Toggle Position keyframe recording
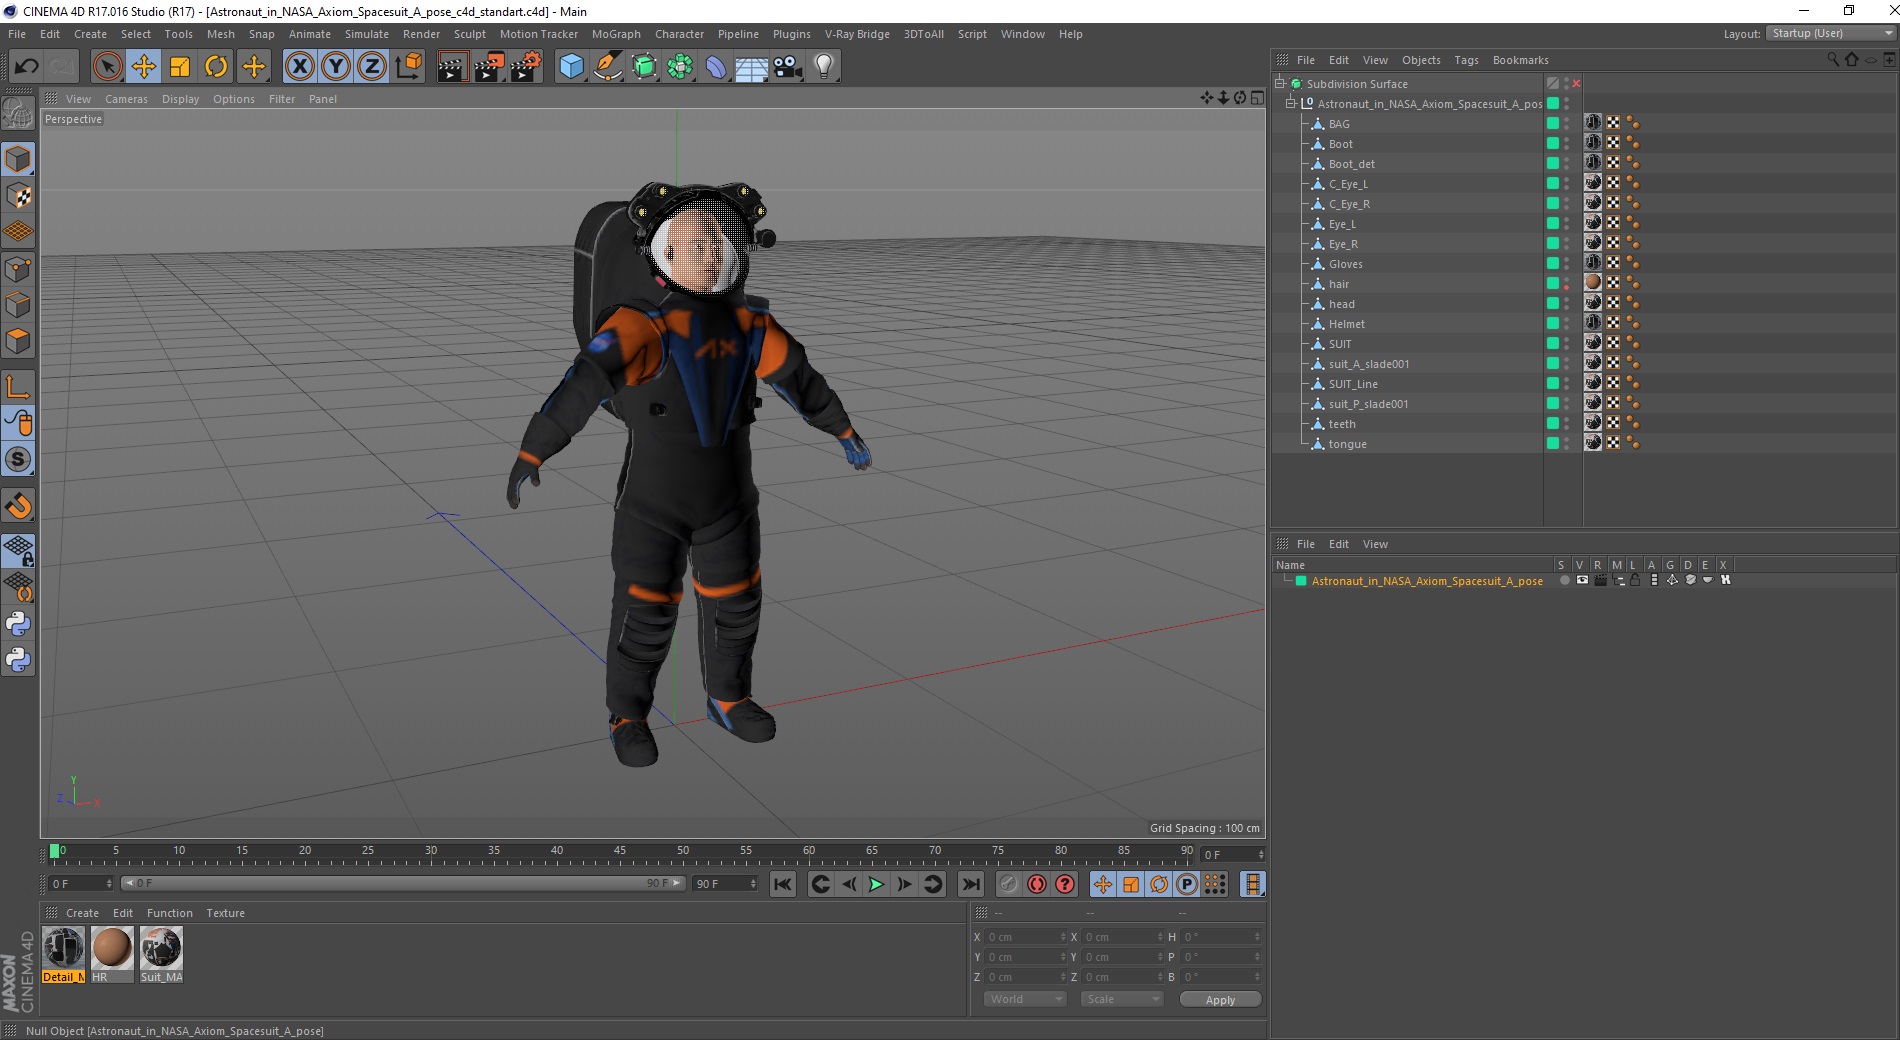 (x=1102, y=884)
